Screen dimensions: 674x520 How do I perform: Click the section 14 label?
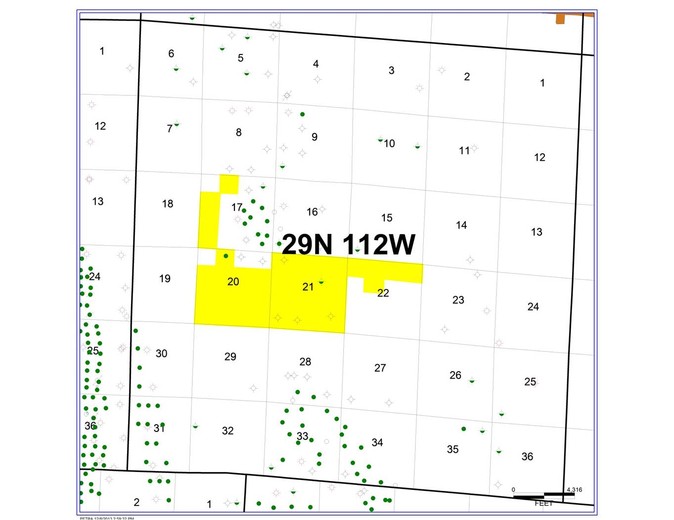pyautogui.click(x=462, y=225)
